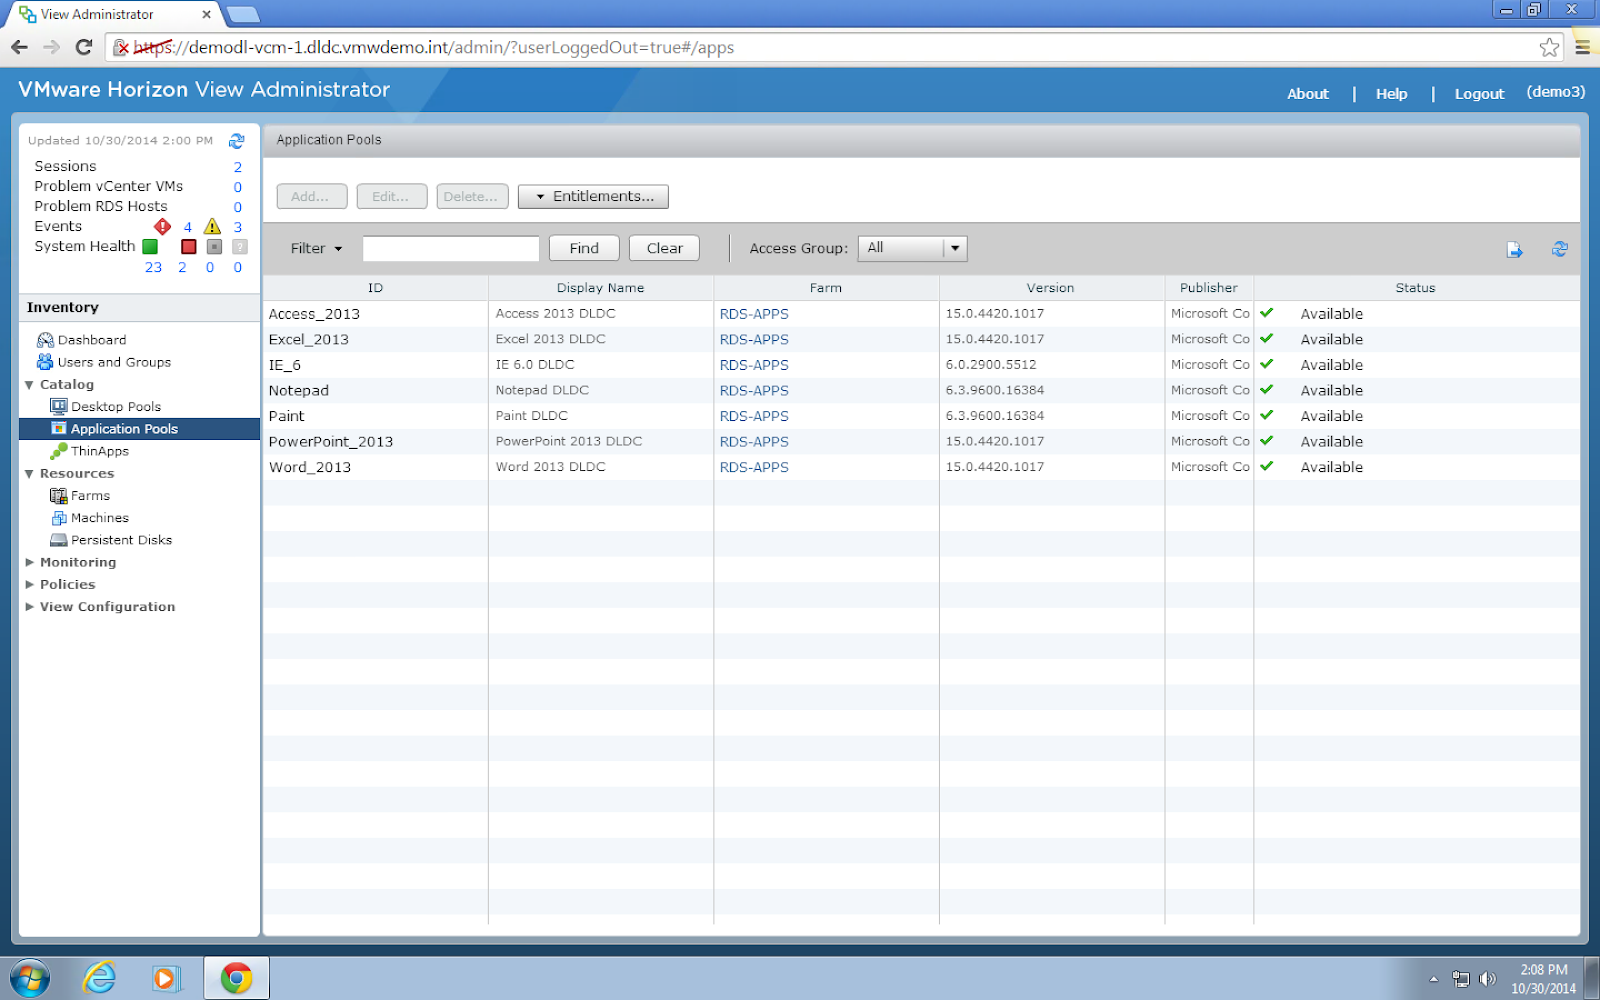Viewport: 1600px width, 1000px height.
Task: Show hidden system tray icons
Action: coord(1433,979)
